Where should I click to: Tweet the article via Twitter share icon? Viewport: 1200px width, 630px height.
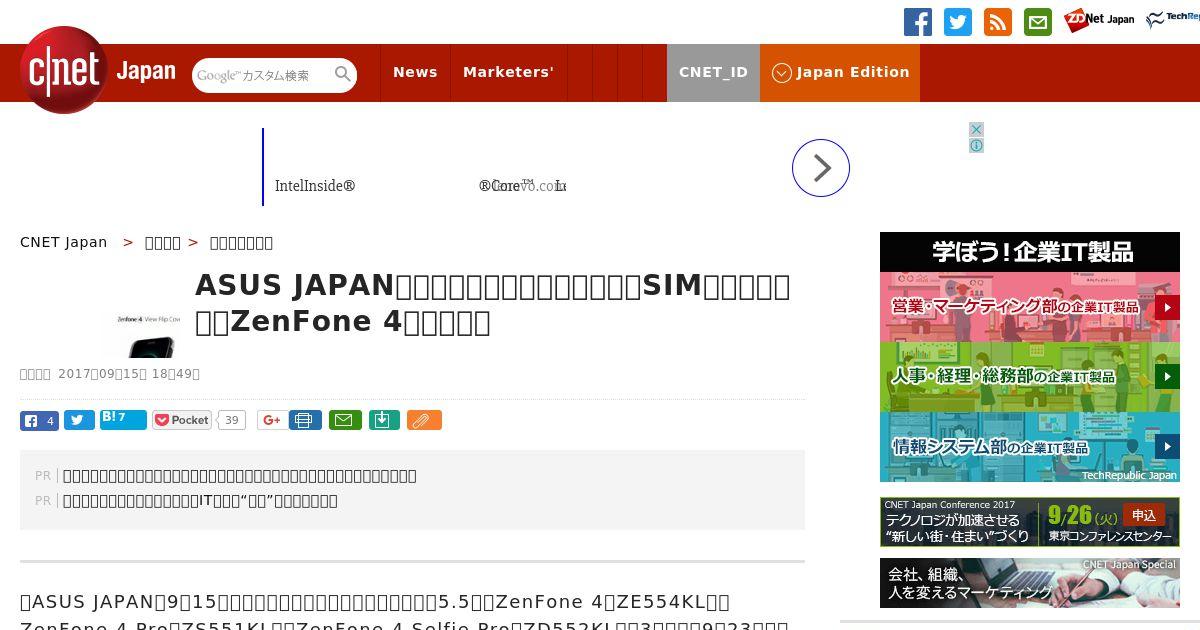pos(79,420)
